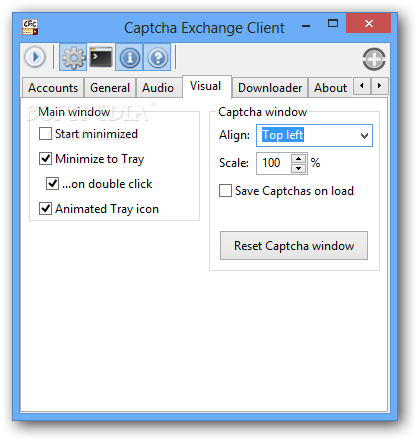The image size is (418, 441).
Task: Click the gray plus circle icon
Action: (x=374, y=59)
